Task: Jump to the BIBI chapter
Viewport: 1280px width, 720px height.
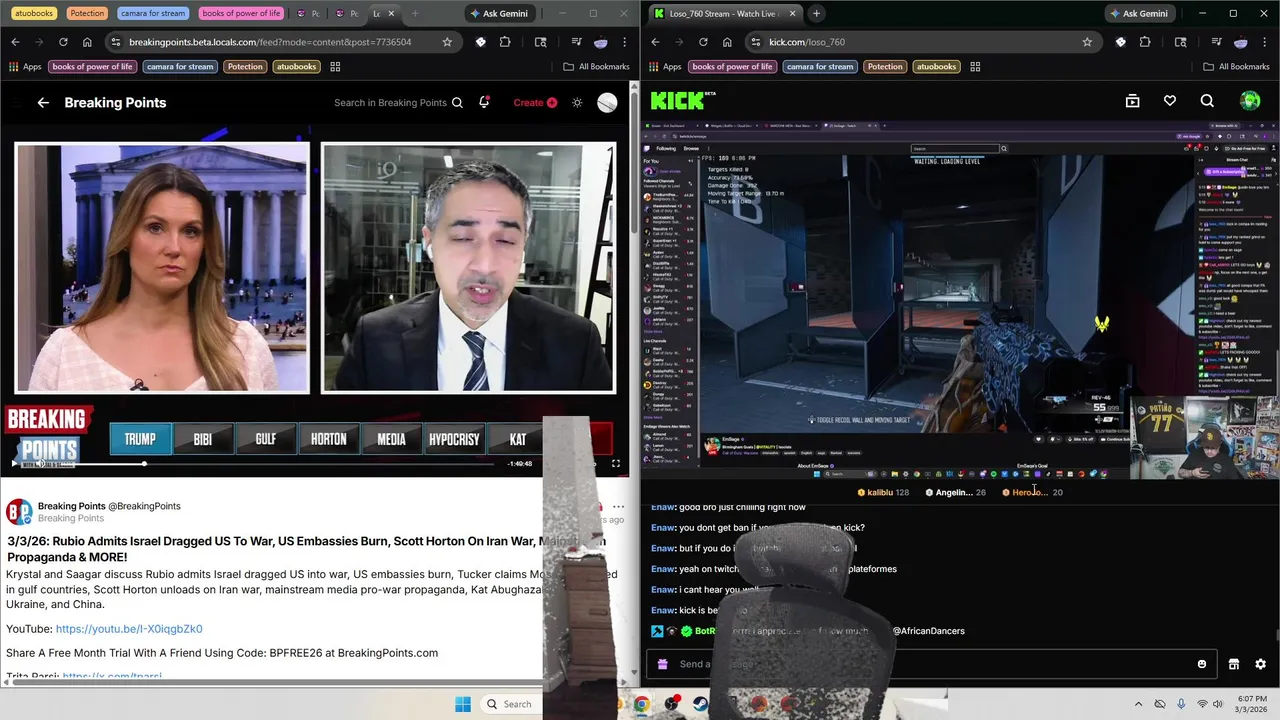Action: coord(203,439)
